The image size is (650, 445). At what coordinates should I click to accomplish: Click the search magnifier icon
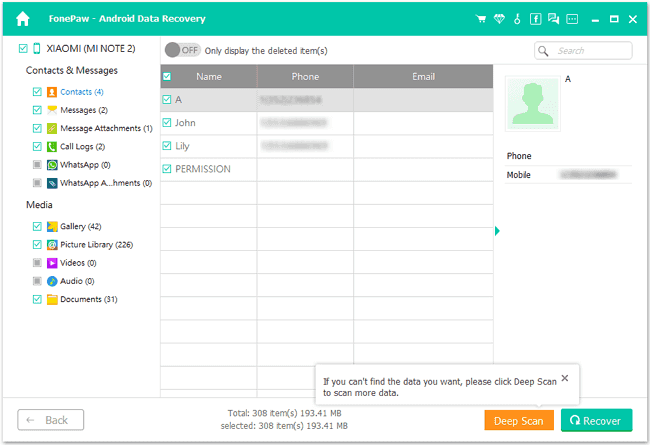[543, 51]
